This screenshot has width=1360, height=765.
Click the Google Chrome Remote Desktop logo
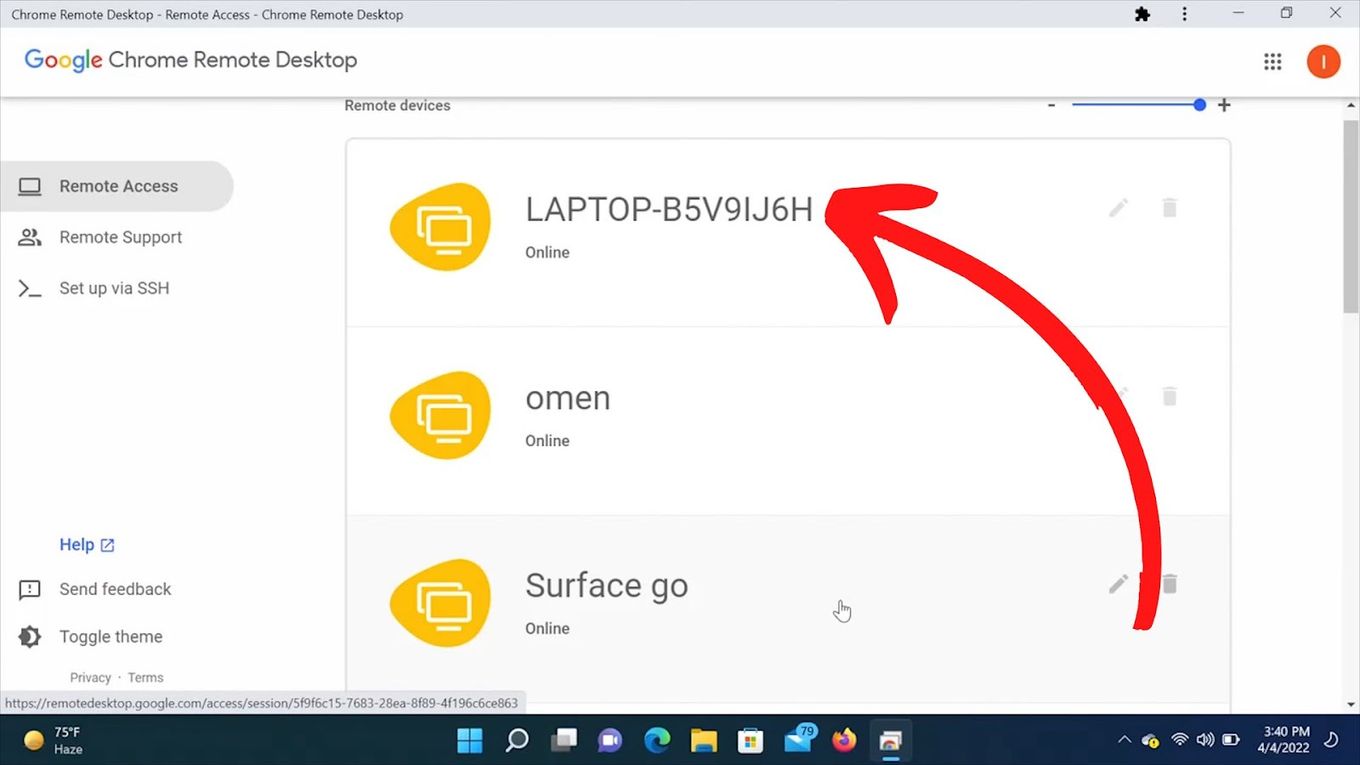[x=191, y=60]
